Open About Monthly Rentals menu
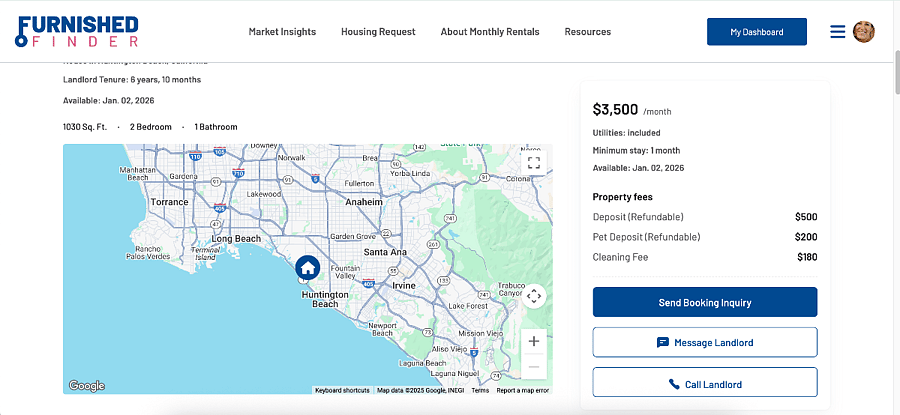 [x=490, y=32]
